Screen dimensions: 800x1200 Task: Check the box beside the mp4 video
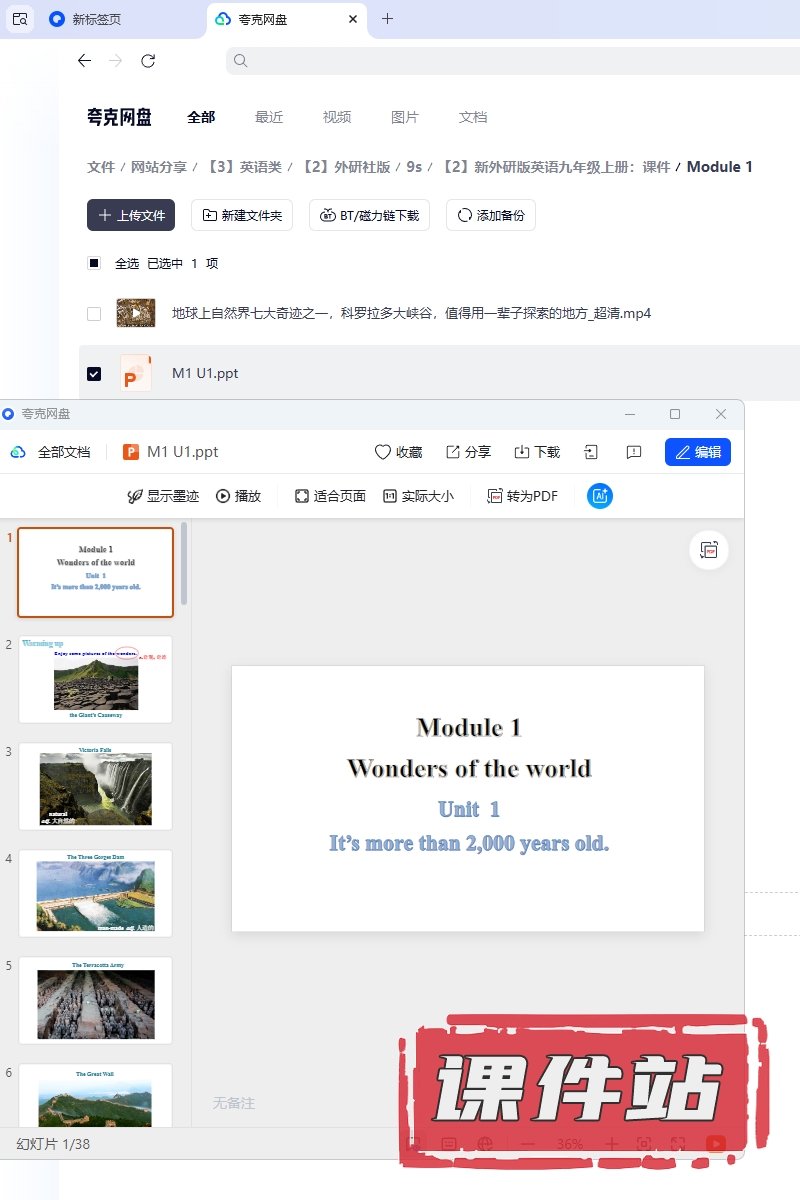coord(94,314)
